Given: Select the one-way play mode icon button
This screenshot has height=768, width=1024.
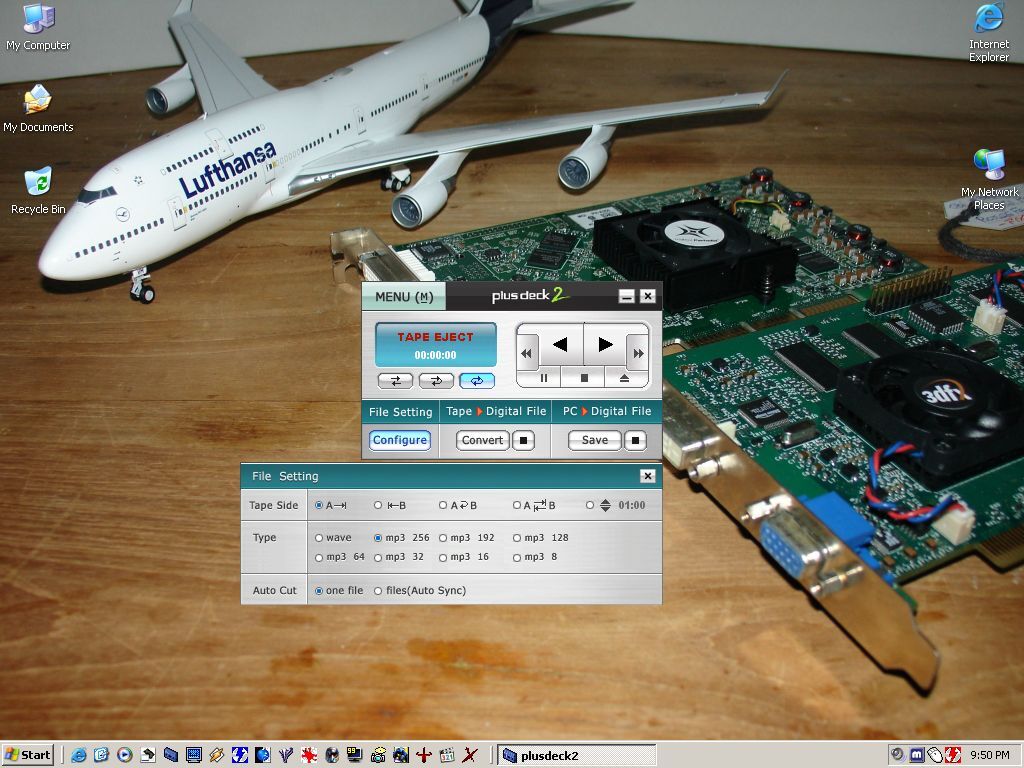Looking at the screenshot, I should tap(396, 381).
